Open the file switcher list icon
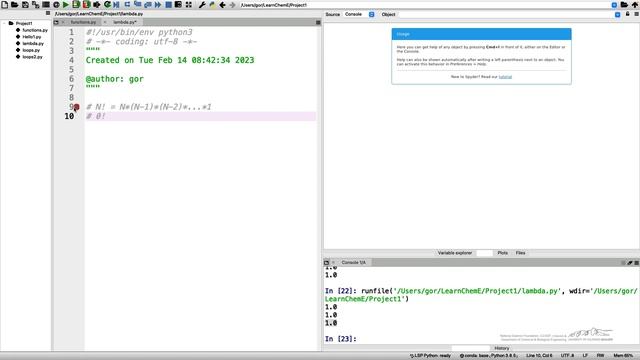Screen dimensions: 640x360 (46, 4)
